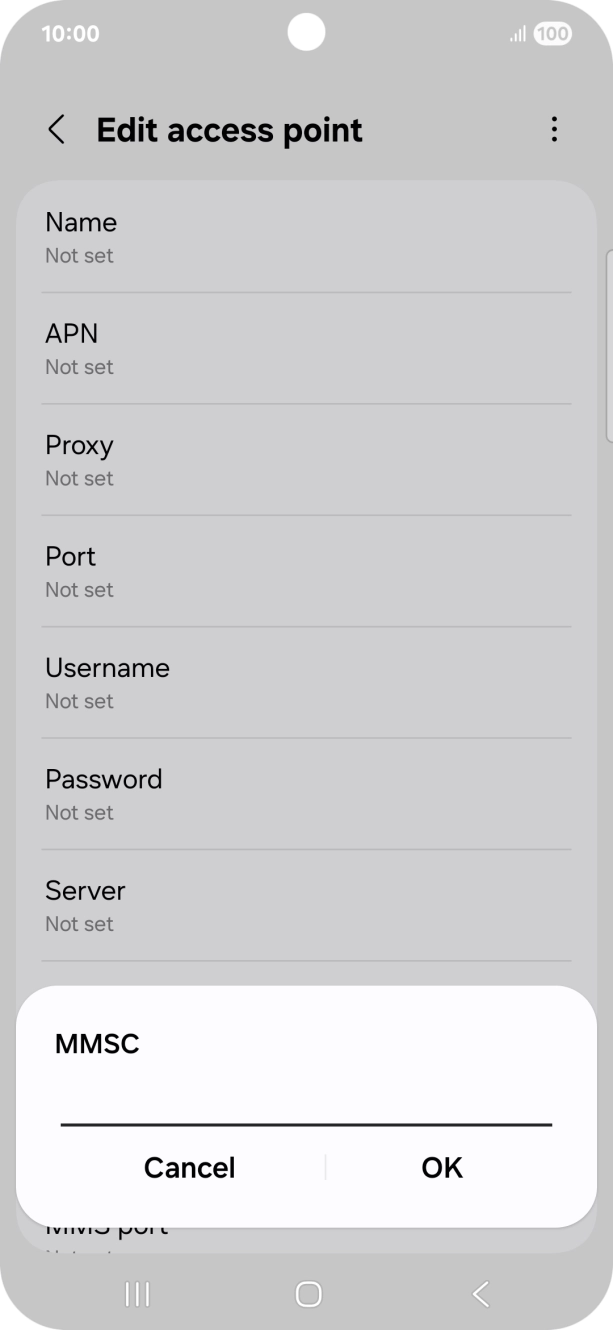613x1330 pixels.
Task: Select the Server setting row
Action: point(306,904)
